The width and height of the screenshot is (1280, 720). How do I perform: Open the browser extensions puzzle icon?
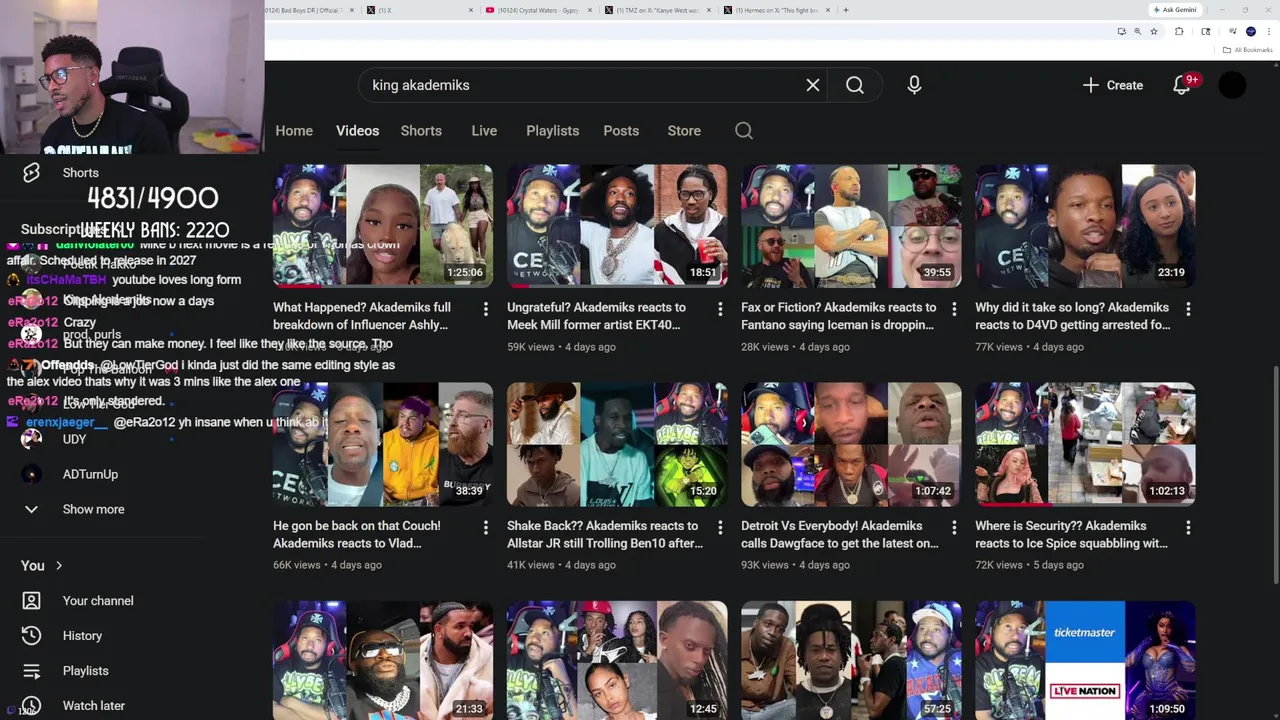point(1179,31)
